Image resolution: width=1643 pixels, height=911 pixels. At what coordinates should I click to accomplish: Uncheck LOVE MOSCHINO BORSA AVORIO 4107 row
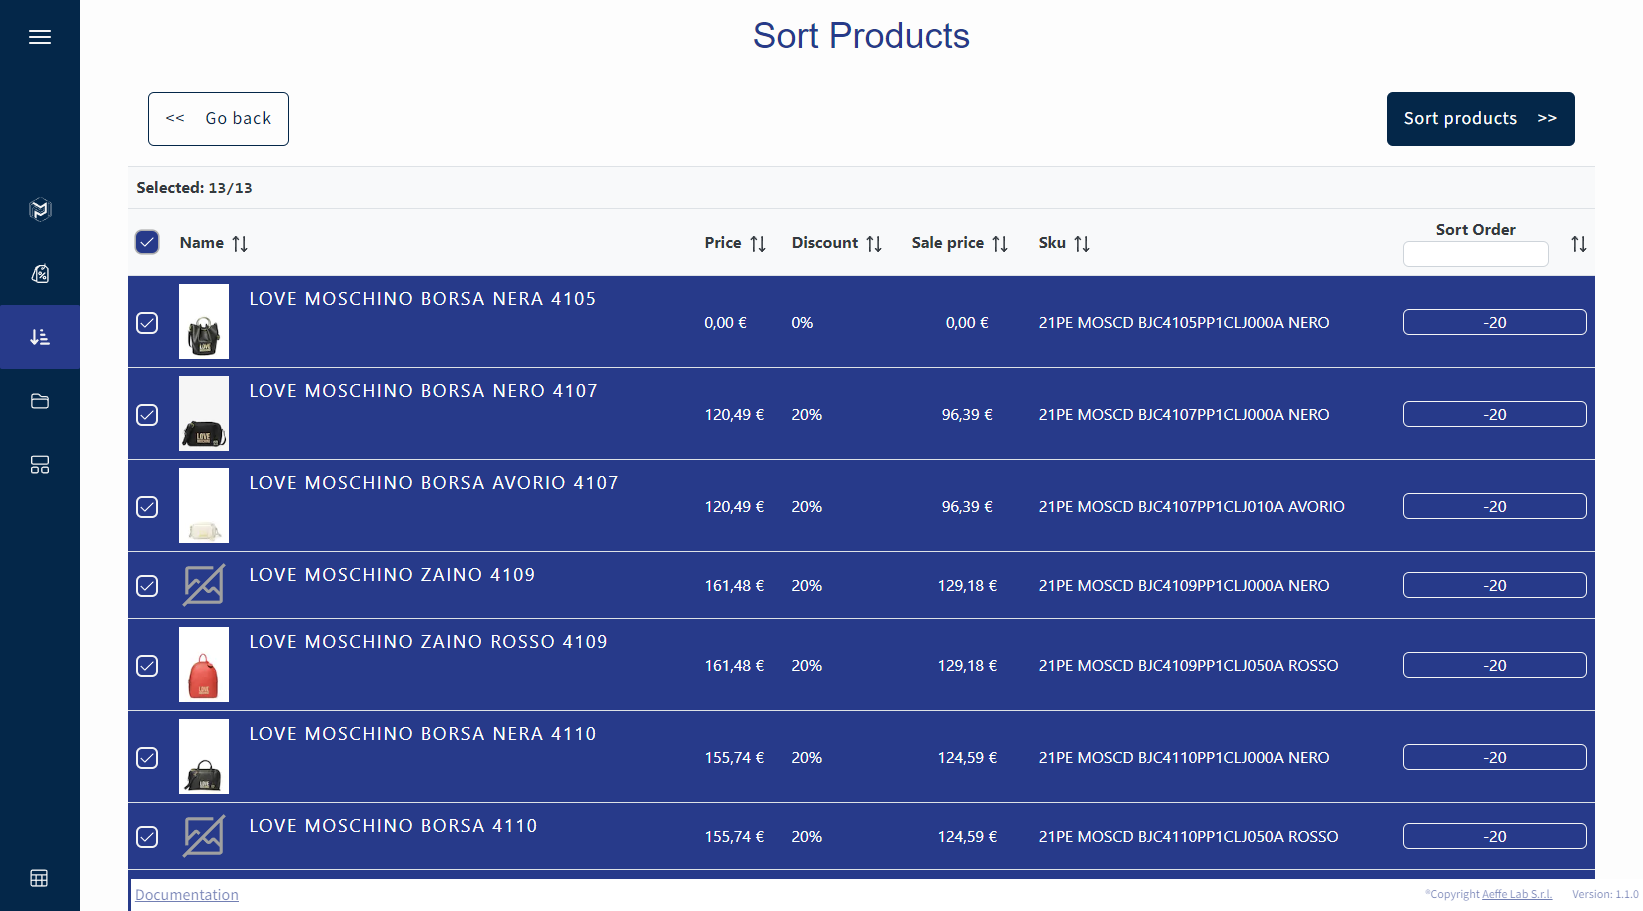[147, 507]
